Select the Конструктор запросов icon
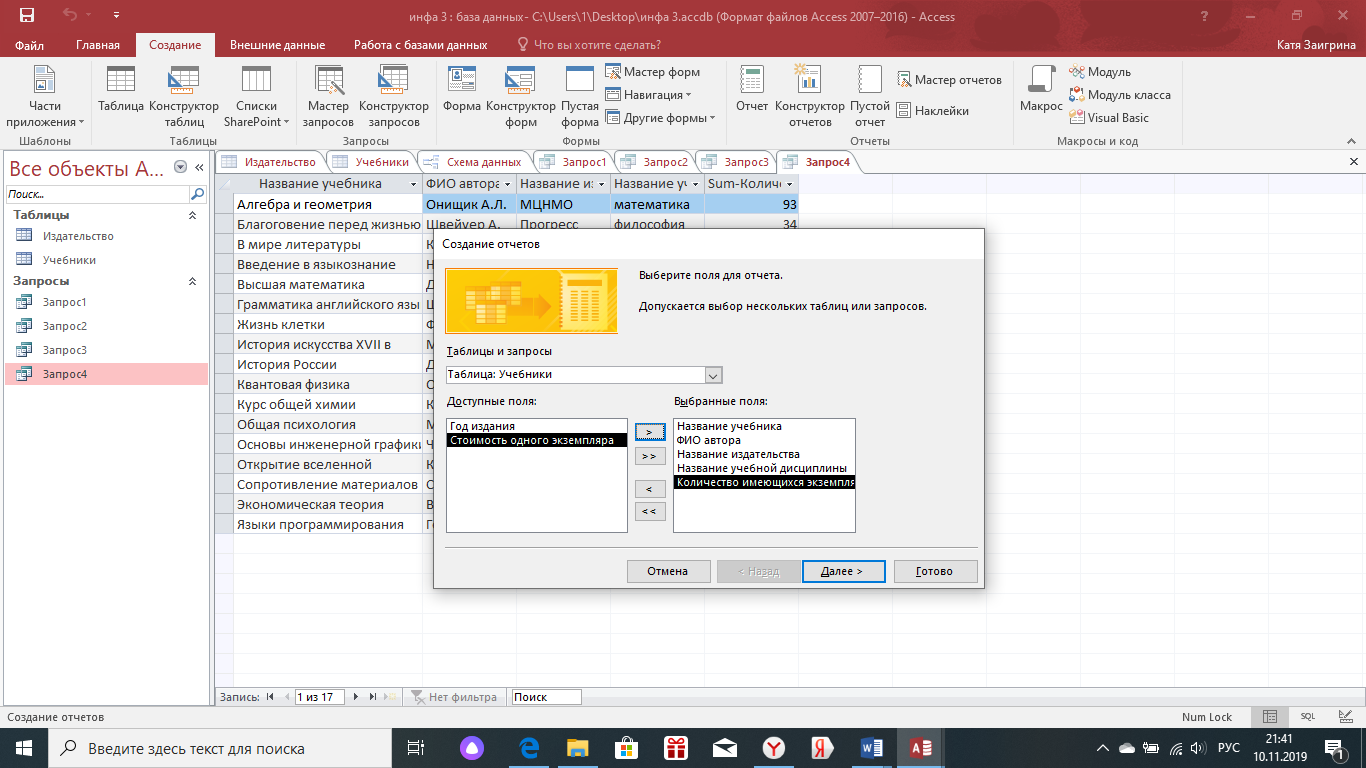The height and width of the screenshot is (768, 1366). pyautogui.click(x=394, y=96)
